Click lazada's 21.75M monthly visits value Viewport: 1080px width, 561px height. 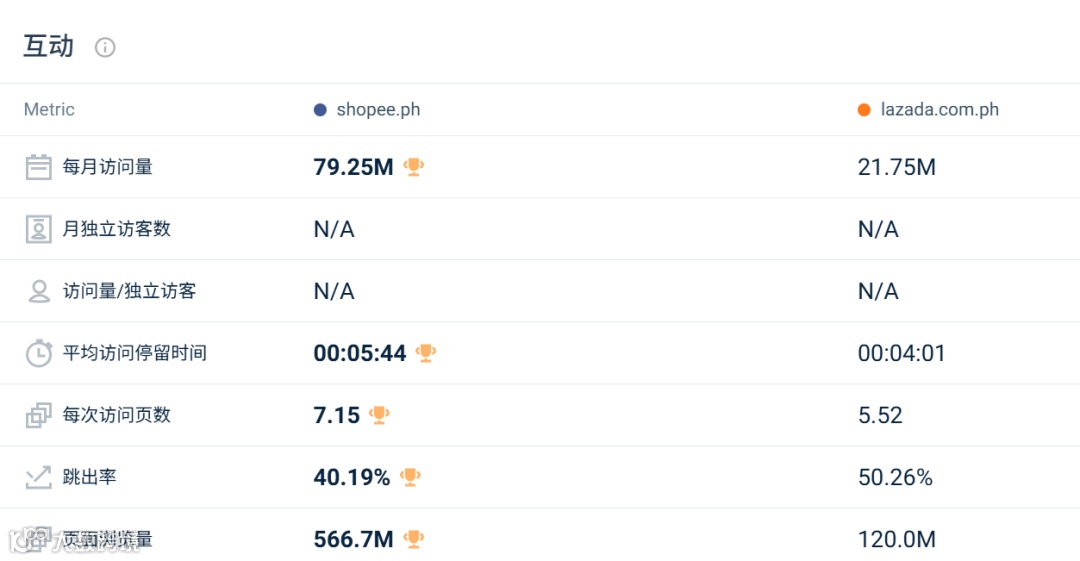tap(897, 167)
